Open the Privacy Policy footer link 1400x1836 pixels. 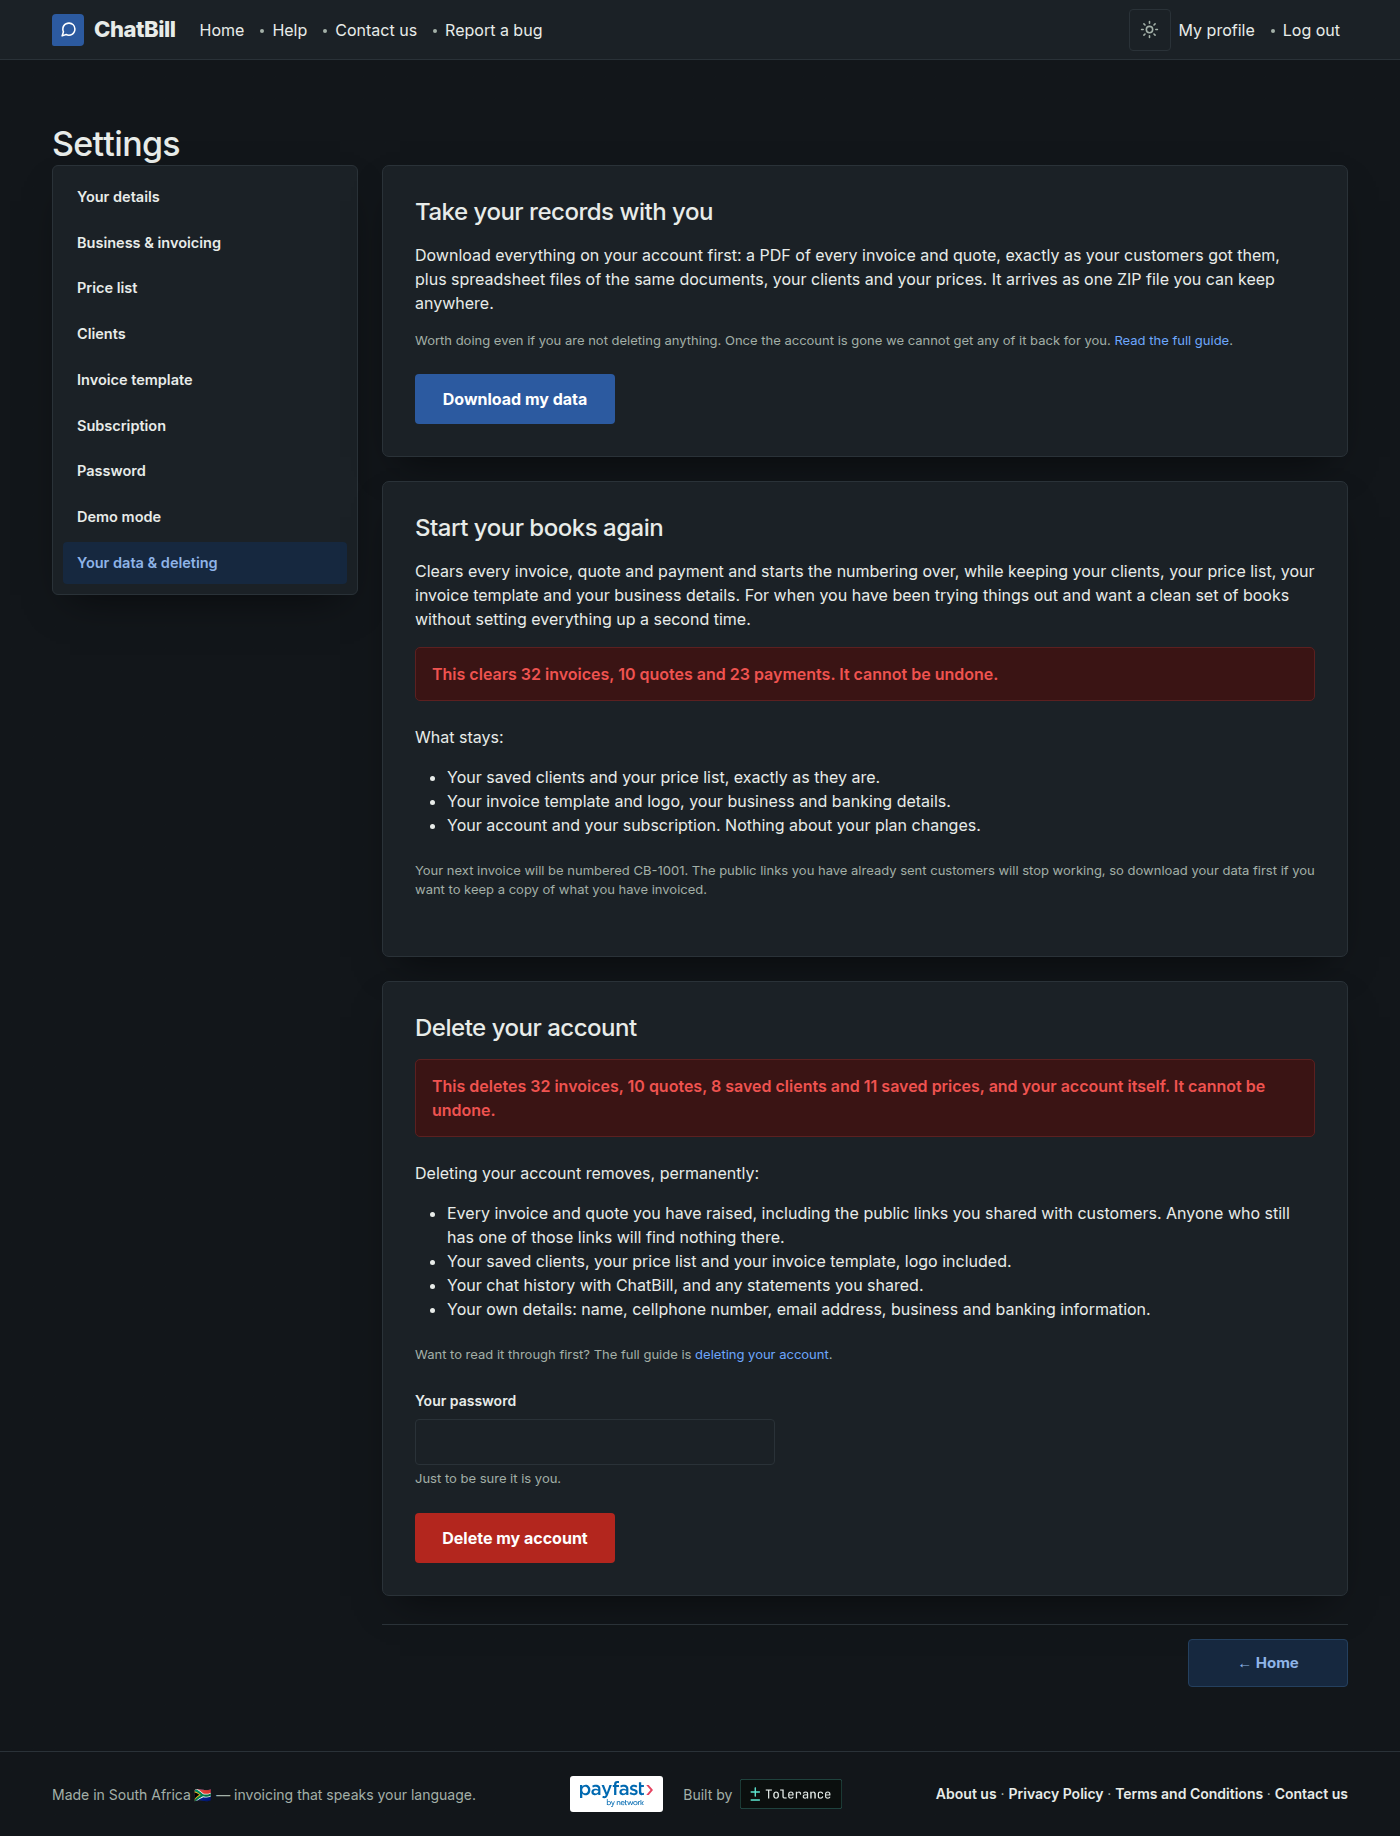(1056, 1794)
